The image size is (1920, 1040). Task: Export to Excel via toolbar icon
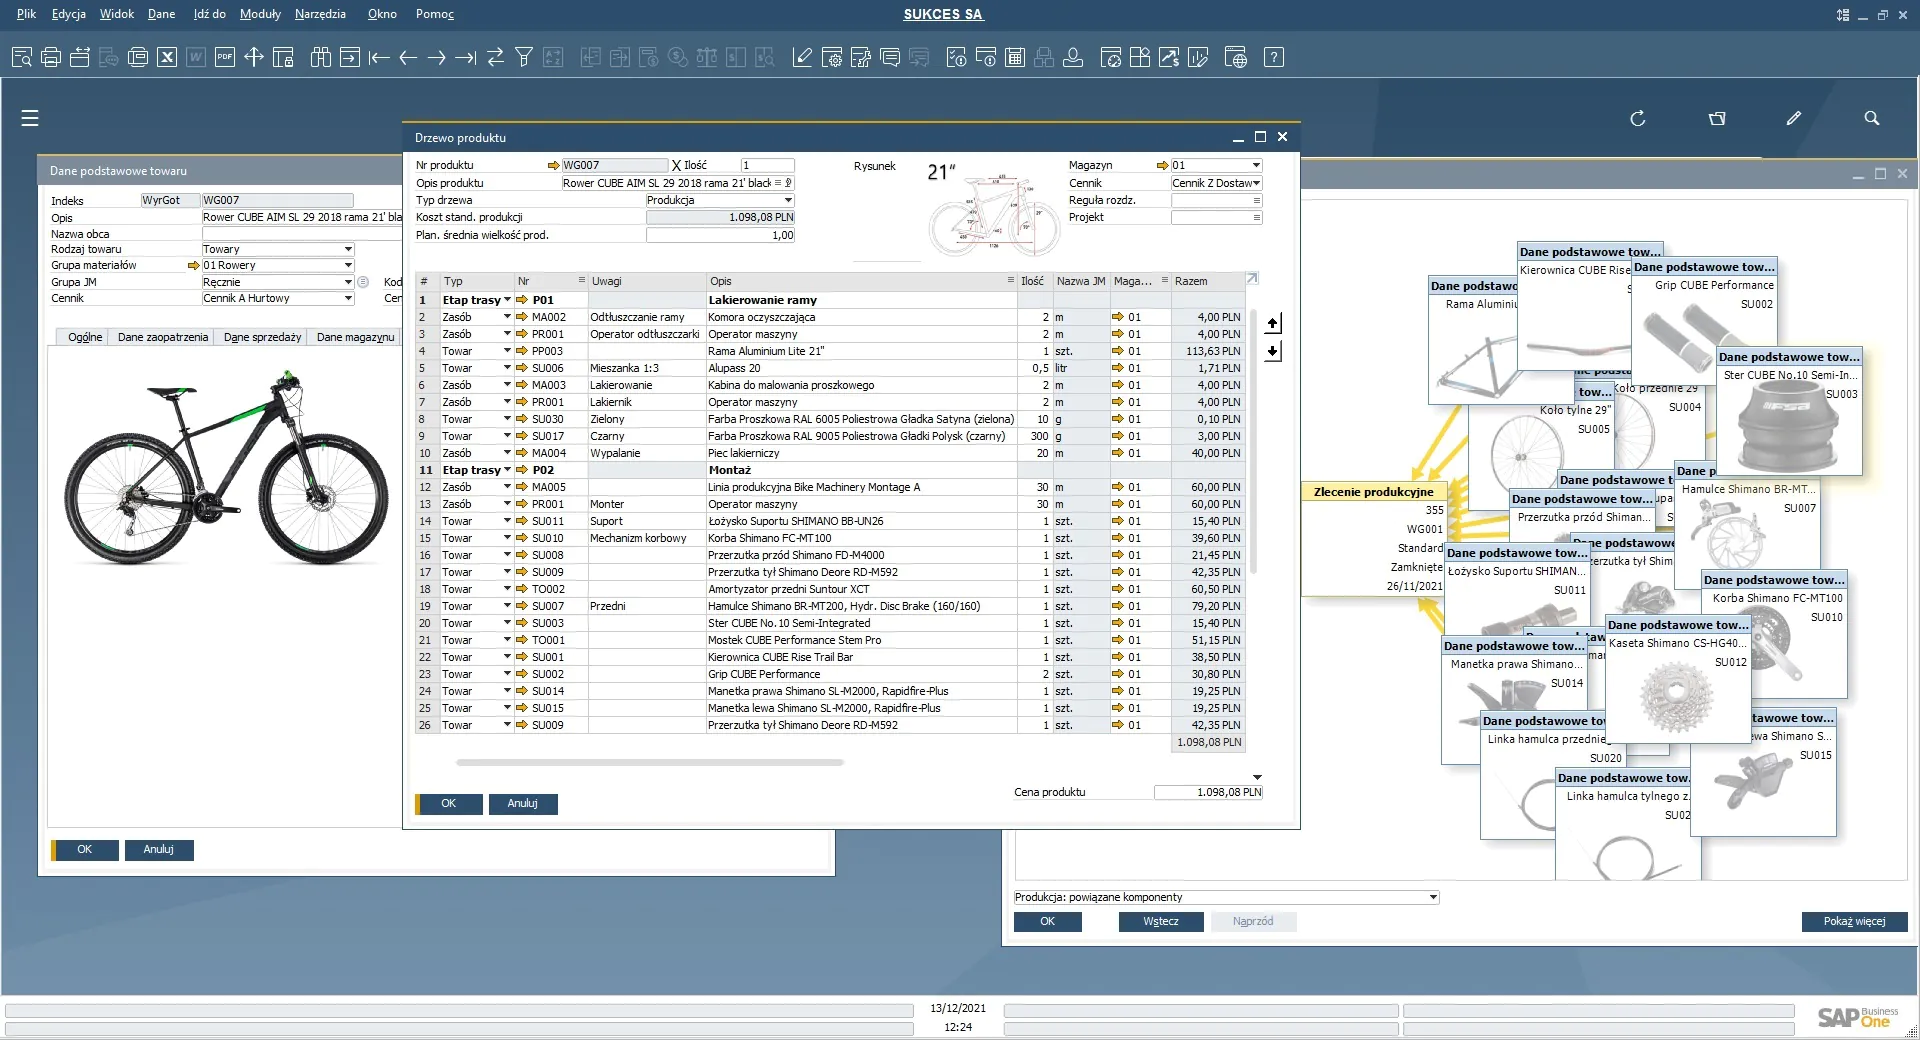(x=167, y=58)
